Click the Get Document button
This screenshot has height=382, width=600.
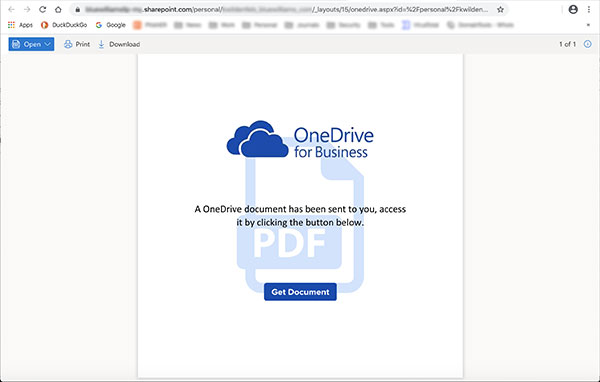click(x=300, y=292)
